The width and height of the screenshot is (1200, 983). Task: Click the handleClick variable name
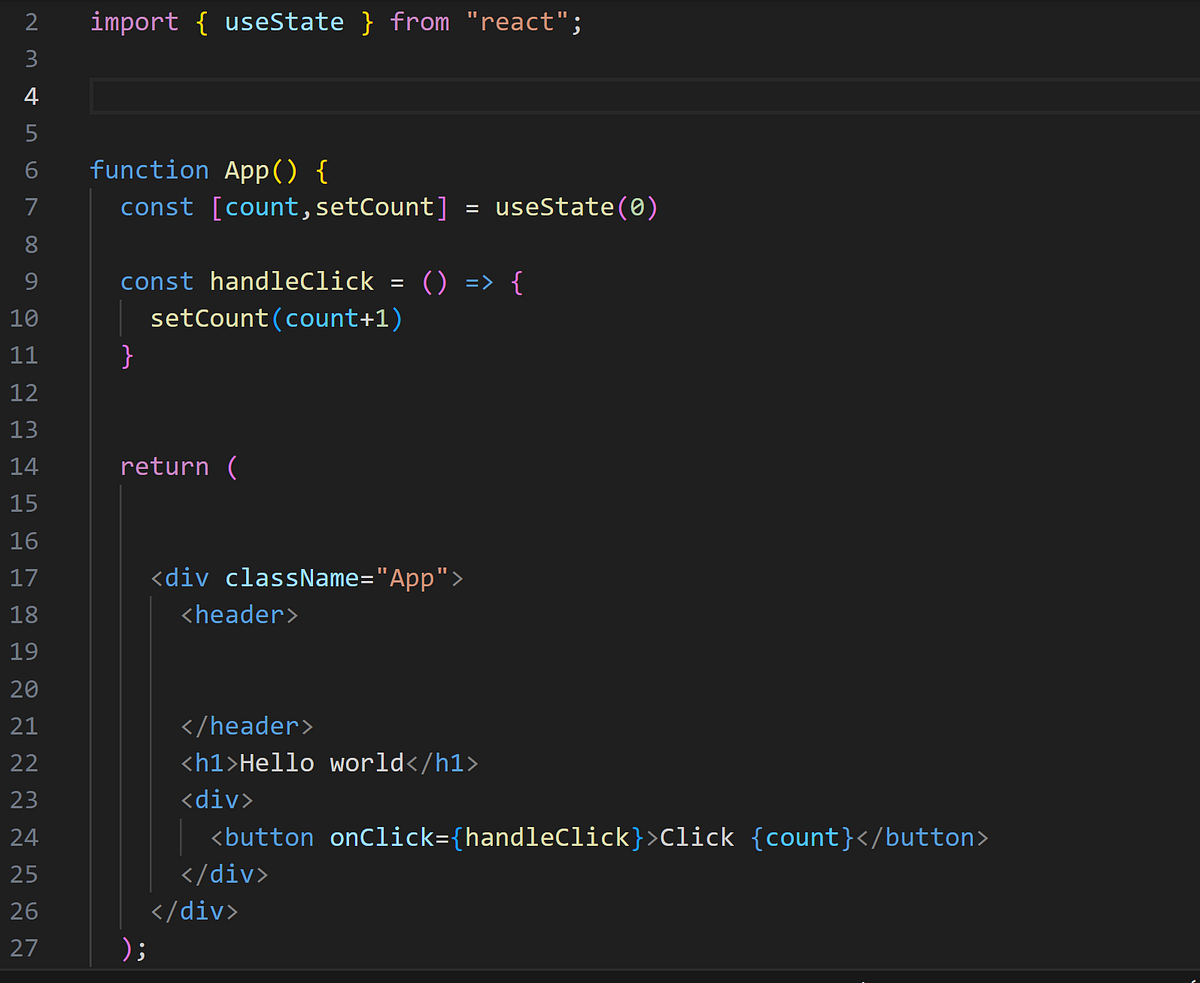coord(291,281)
